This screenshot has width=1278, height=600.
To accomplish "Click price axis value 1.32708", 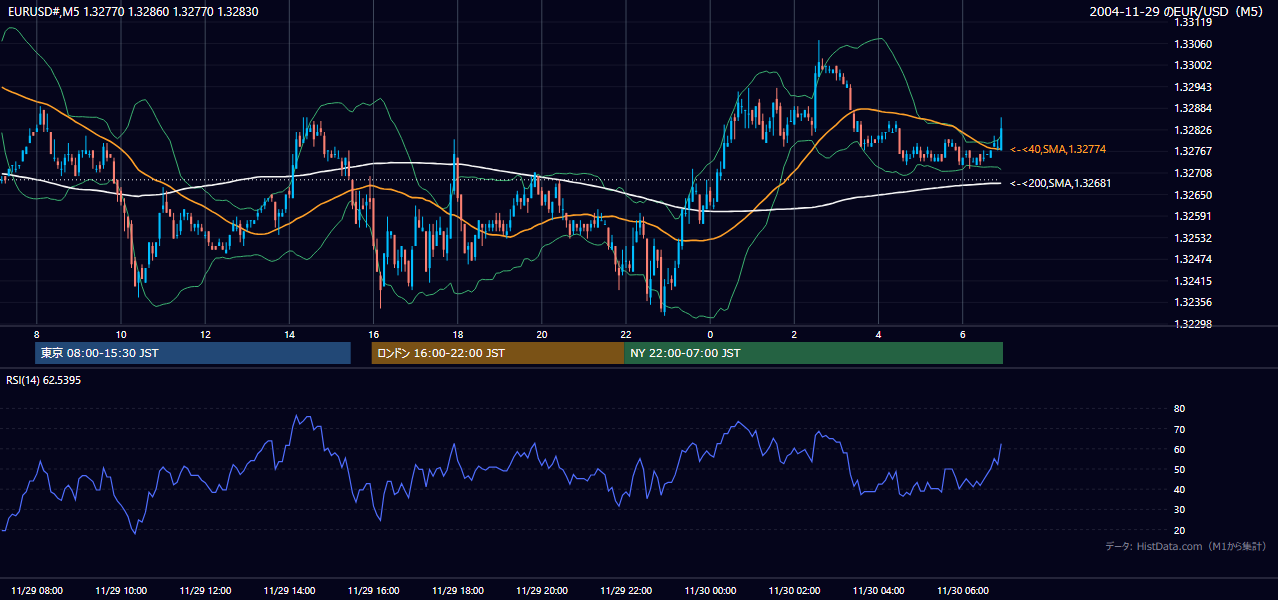I will point(1194,173).
